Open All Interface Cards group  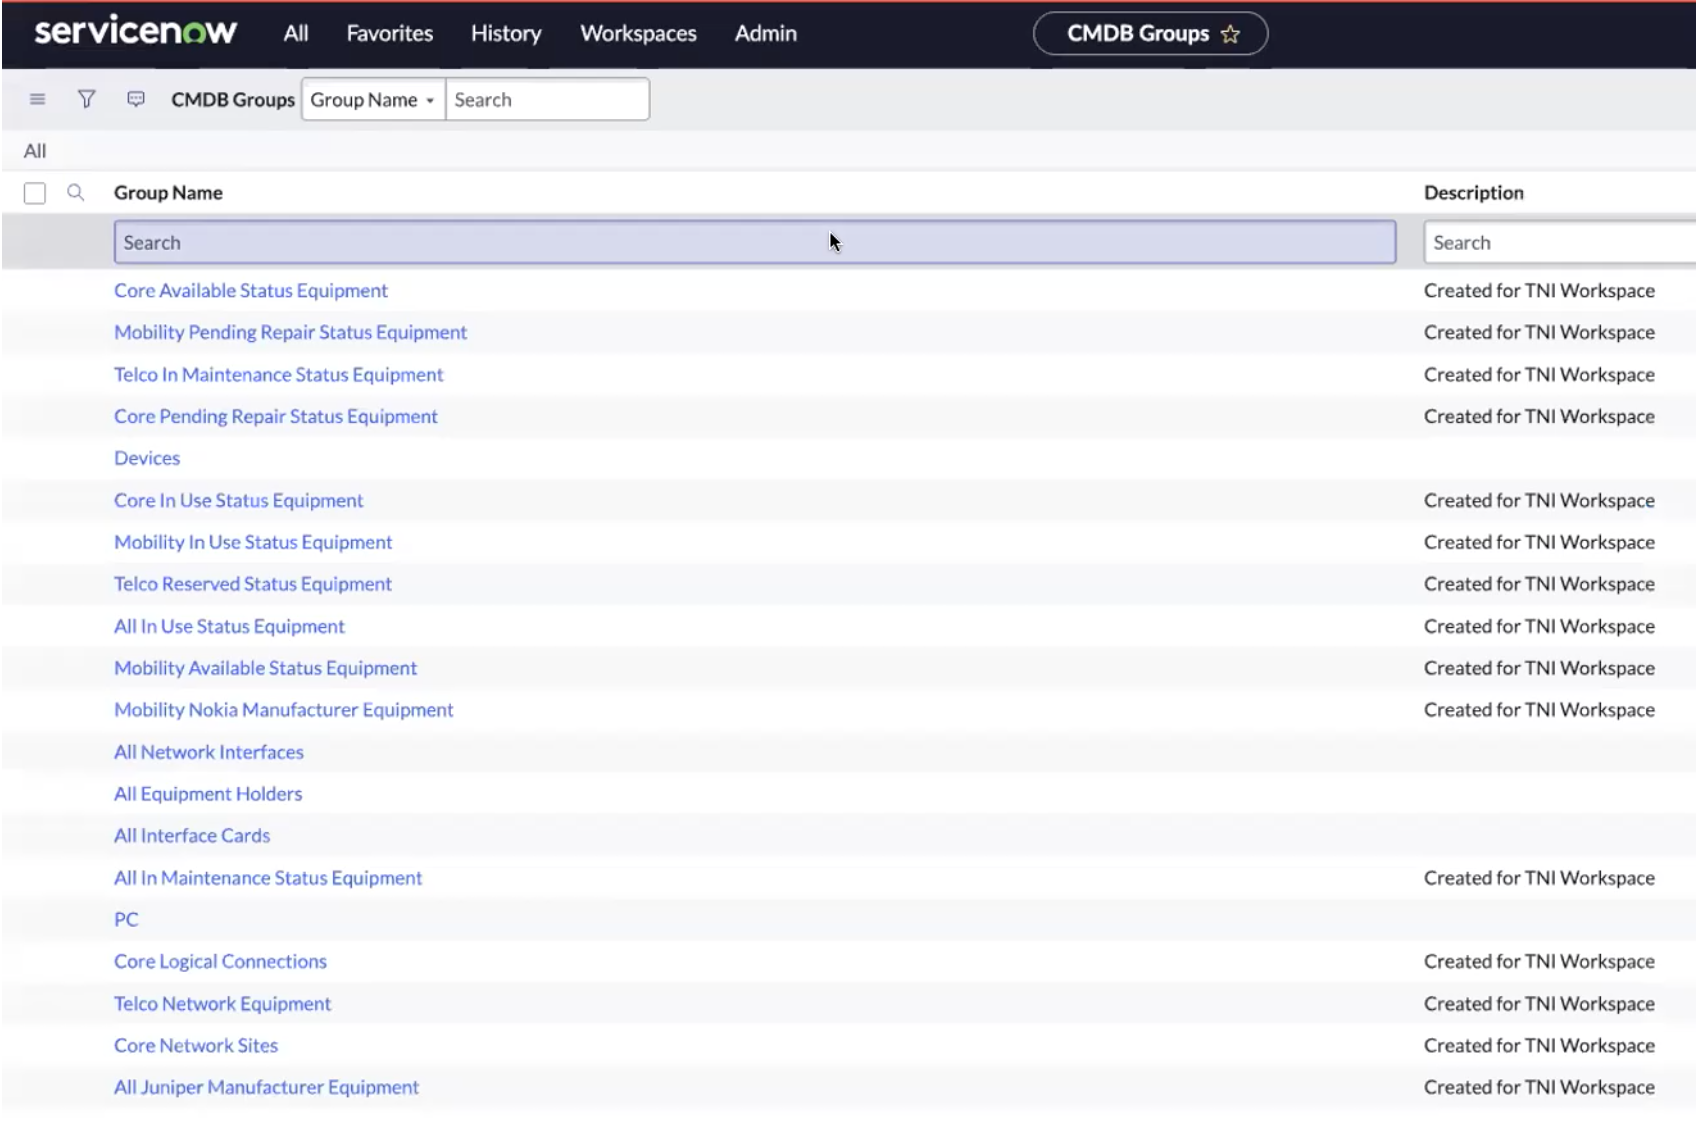(x=192, y=835)
